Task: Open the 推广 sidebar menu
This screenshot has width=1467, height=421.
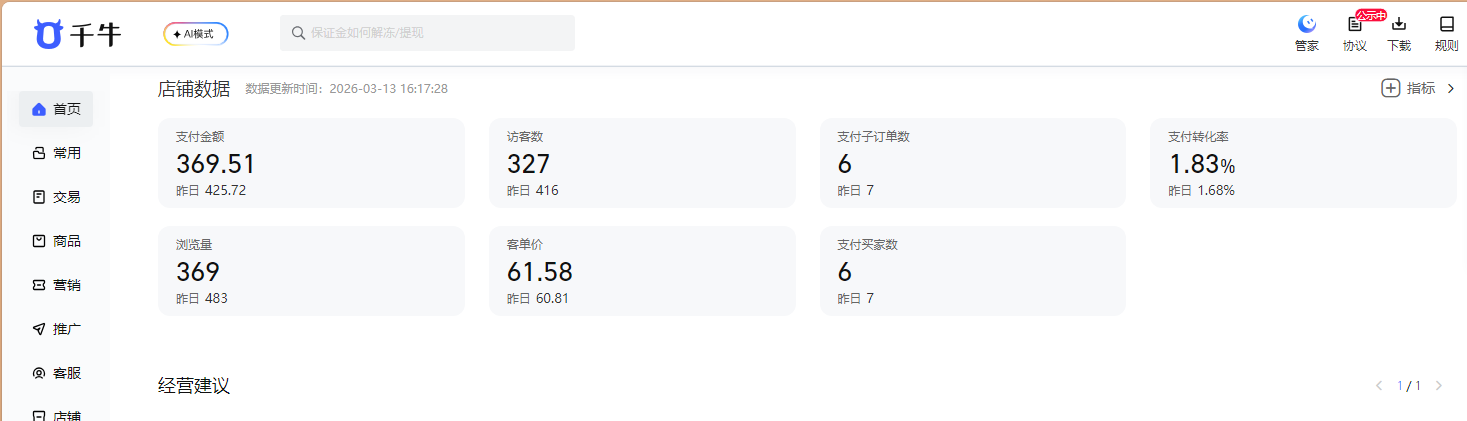Action: pyautogui.click(x=56, y=329)
